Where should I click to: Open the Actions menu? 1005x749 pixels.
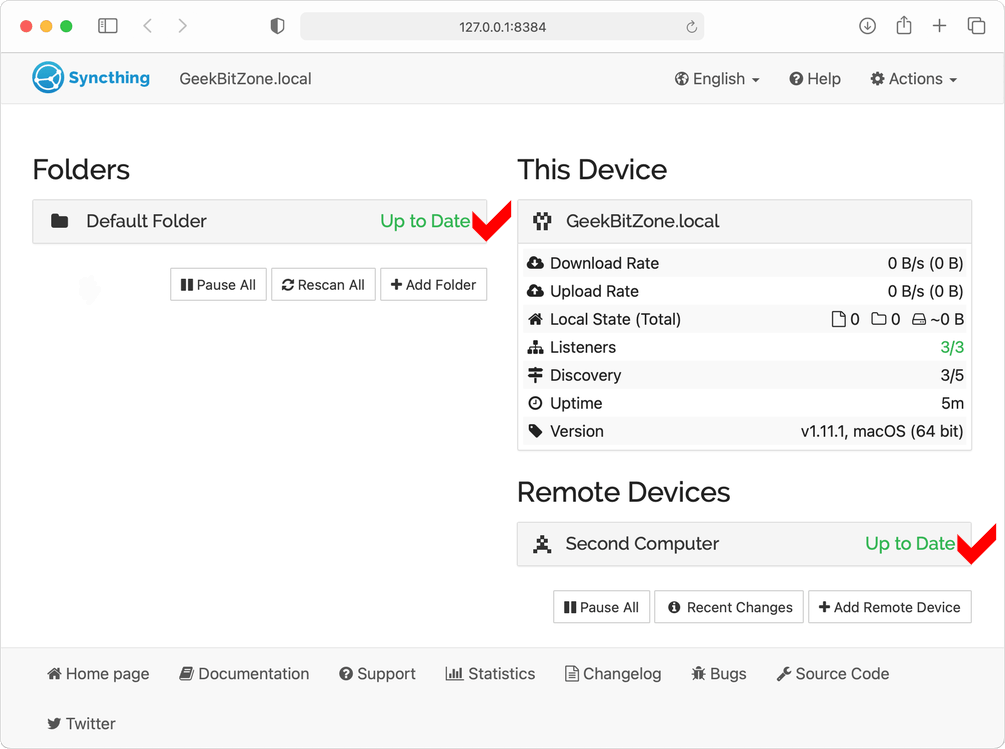point(913,79)
